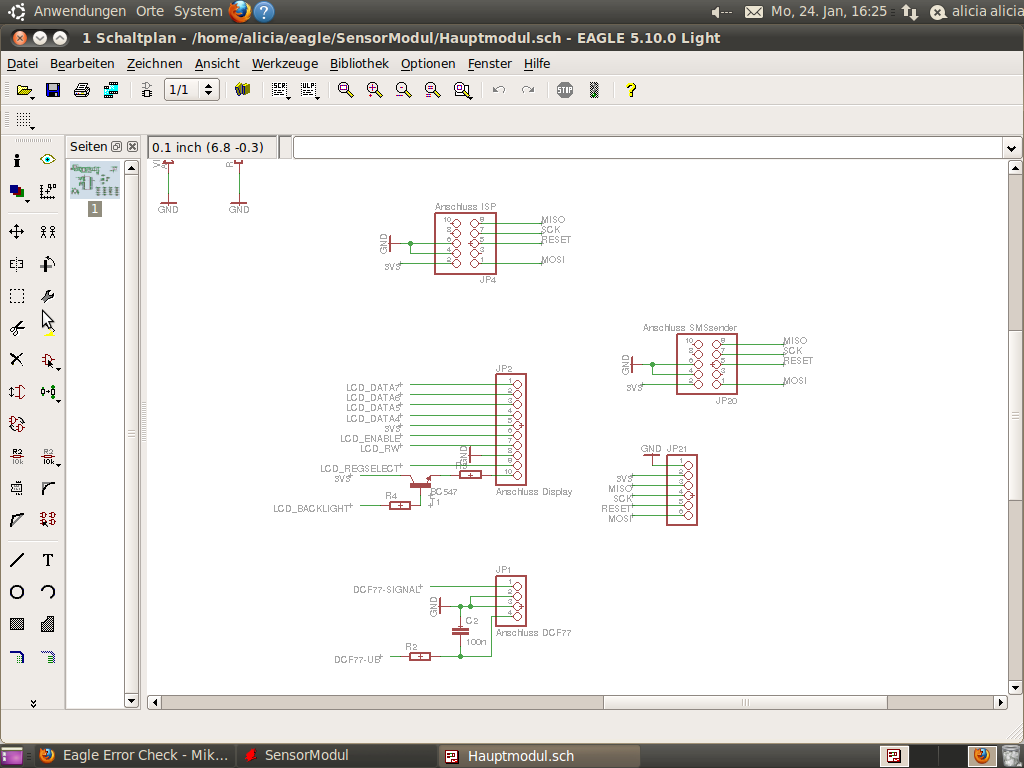Open the Ansicht menu
This screenshot has width=1024, height=768.
point(217,64)
